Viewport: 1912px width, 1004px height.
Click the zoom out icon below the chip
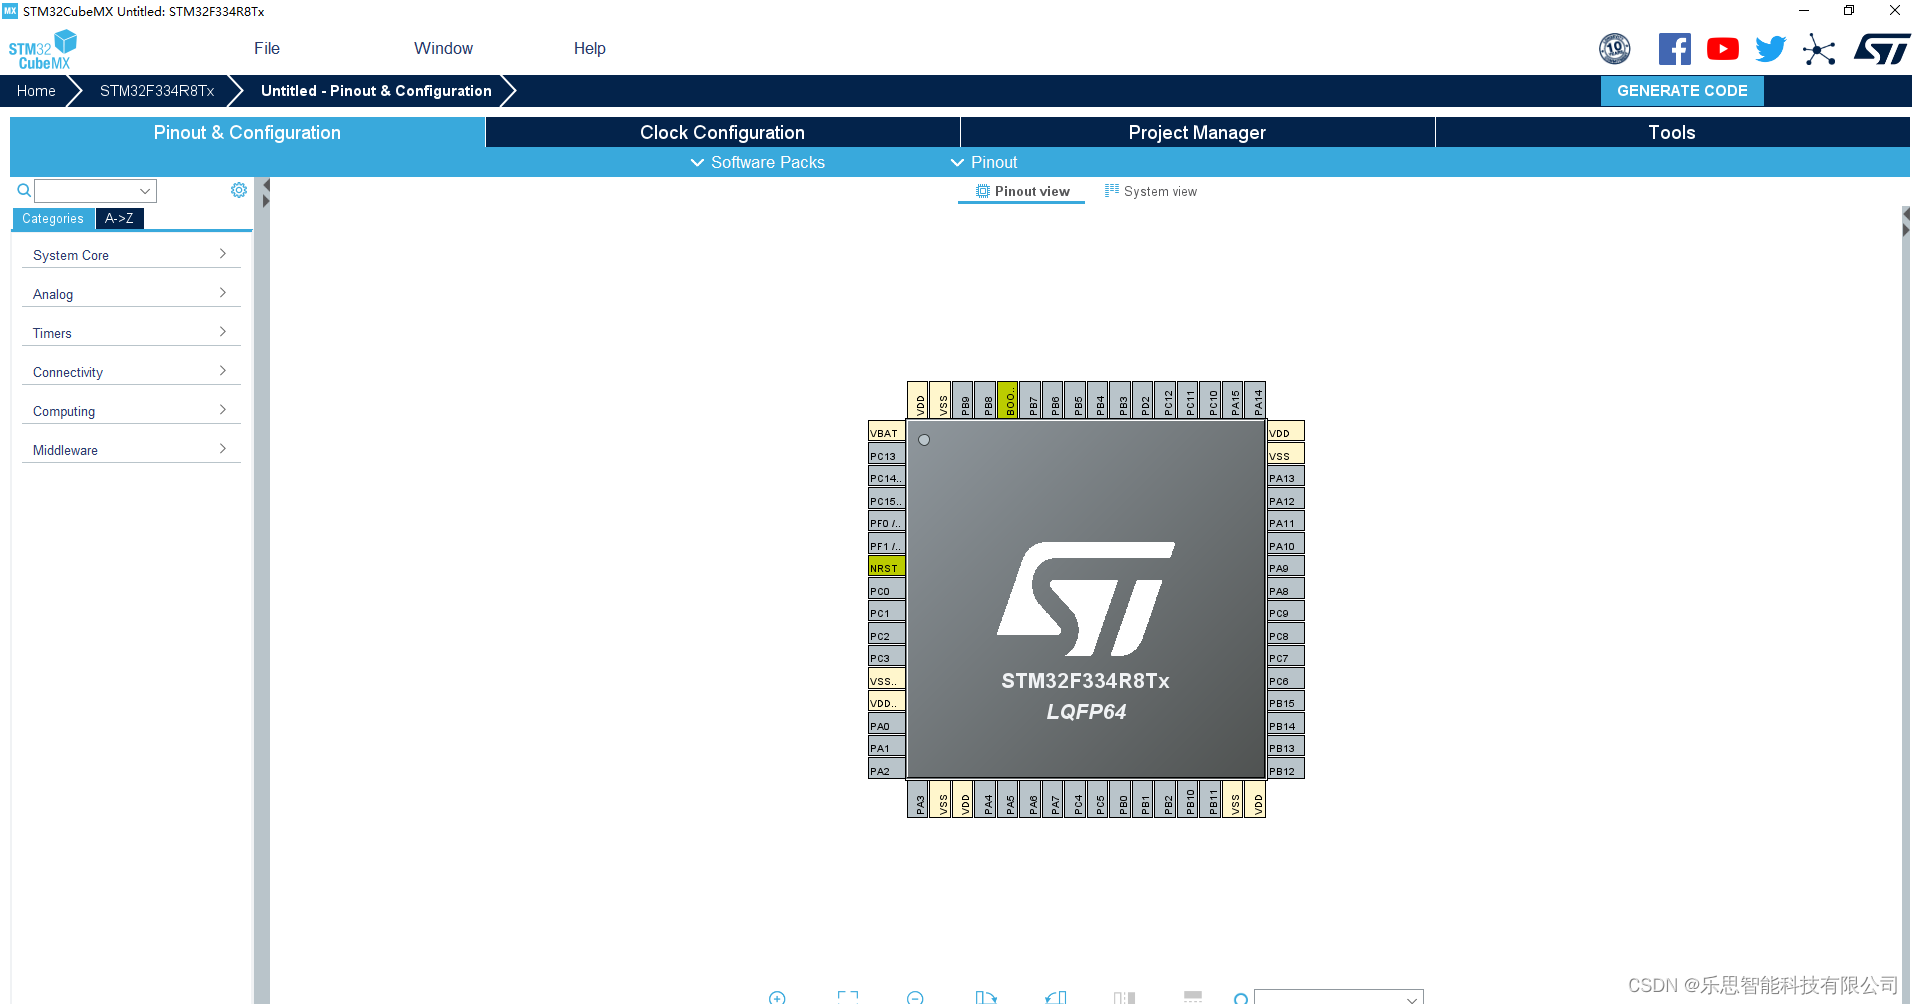pos(914,997)
